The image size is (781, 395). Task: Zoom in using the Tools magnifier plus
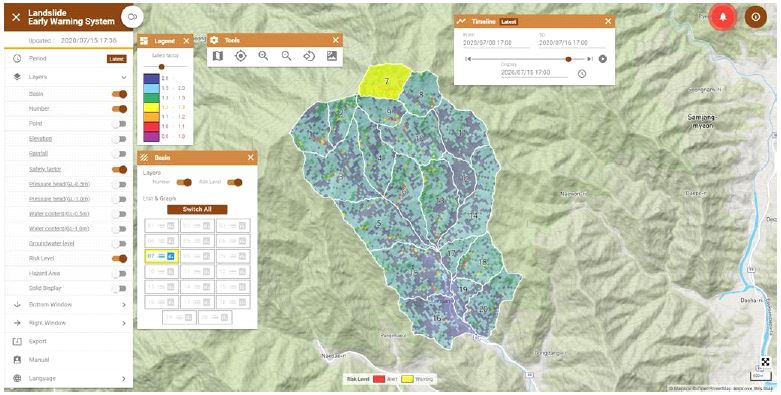(x=263, y=56)
